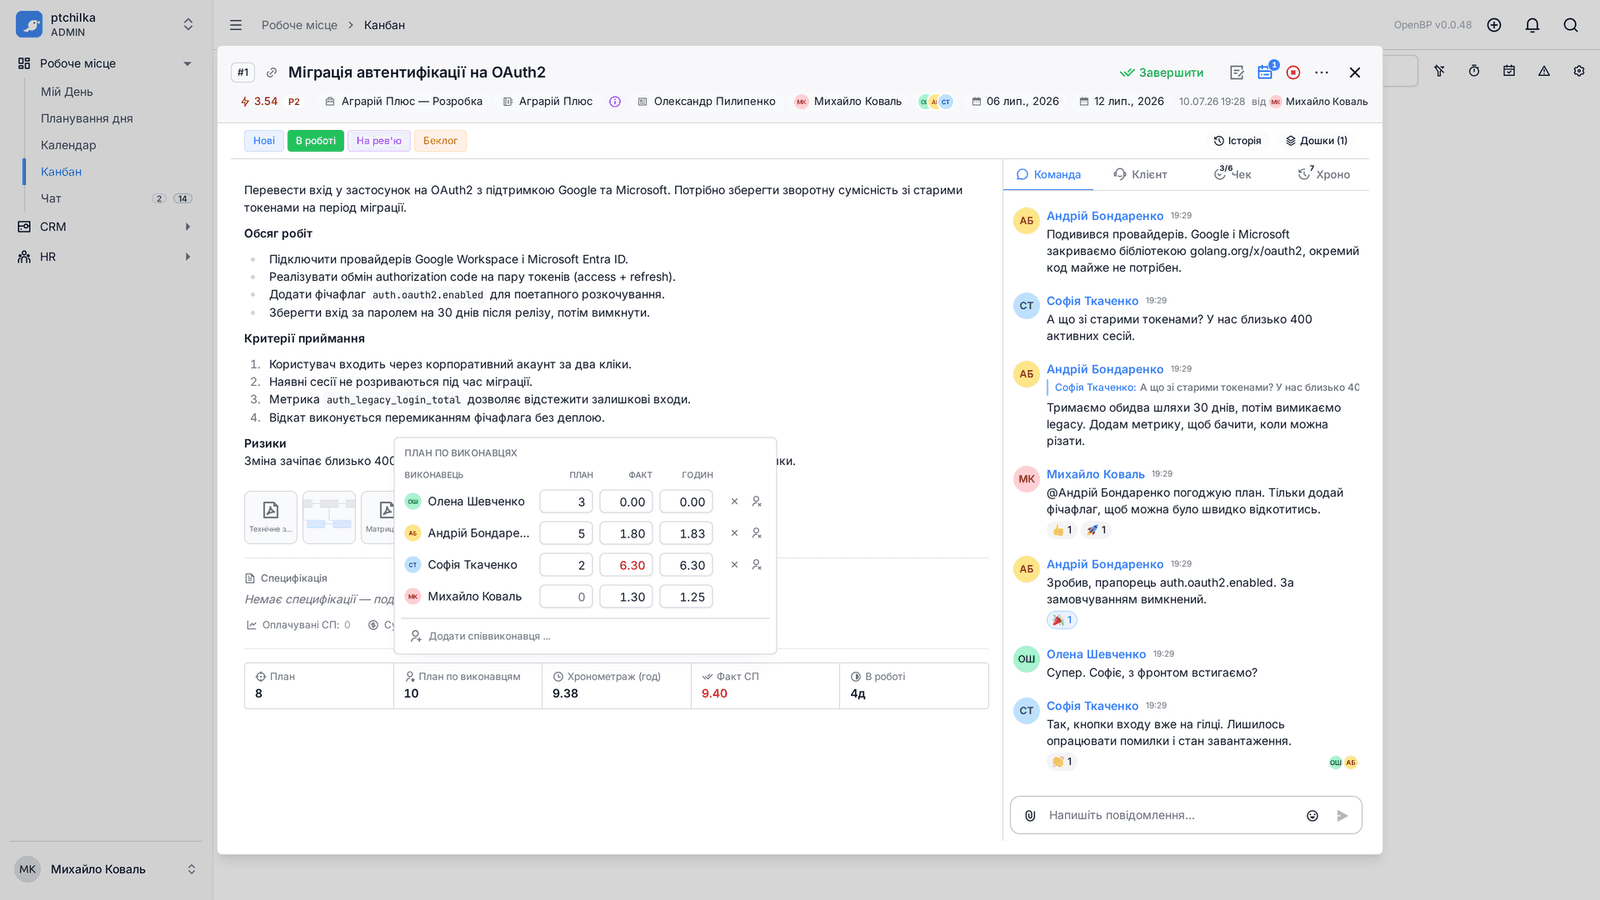Open the notifications bell
The width and height of the screenshot is (1600, 900).
click(1532, 25)
